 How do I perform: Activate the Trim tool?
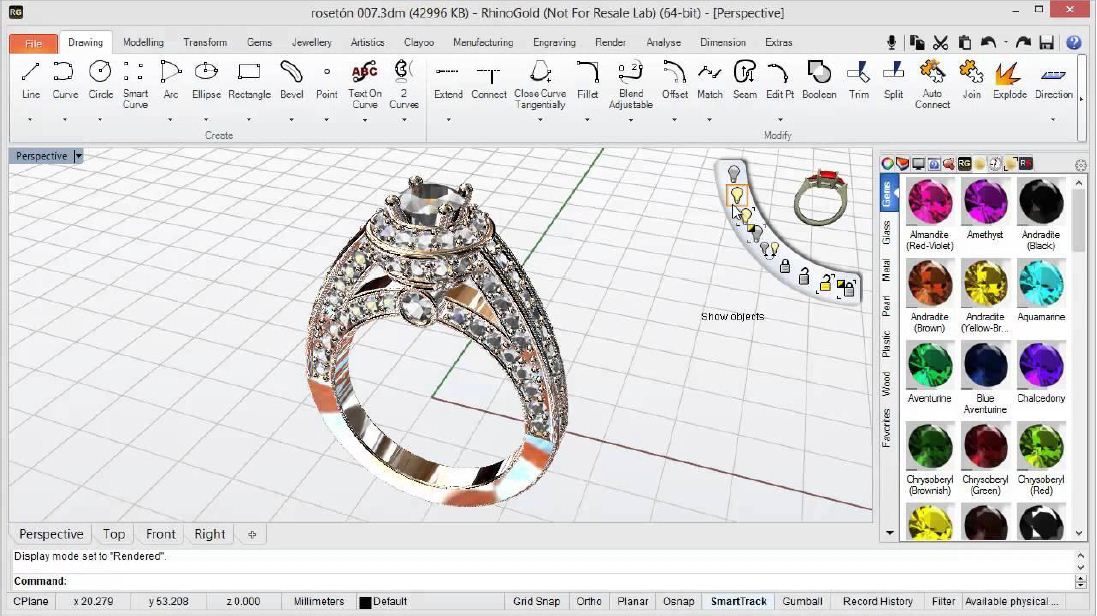[x=858, y=78]
